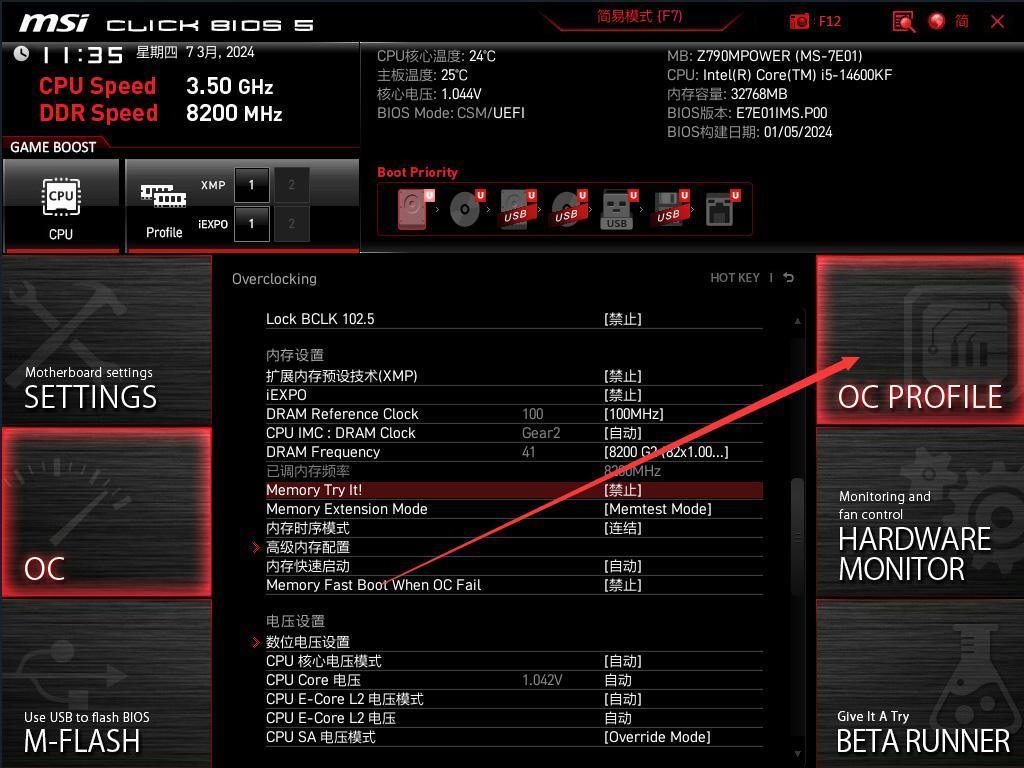
Task: Click the scrollbar down arrow
Action: (797, 754)
